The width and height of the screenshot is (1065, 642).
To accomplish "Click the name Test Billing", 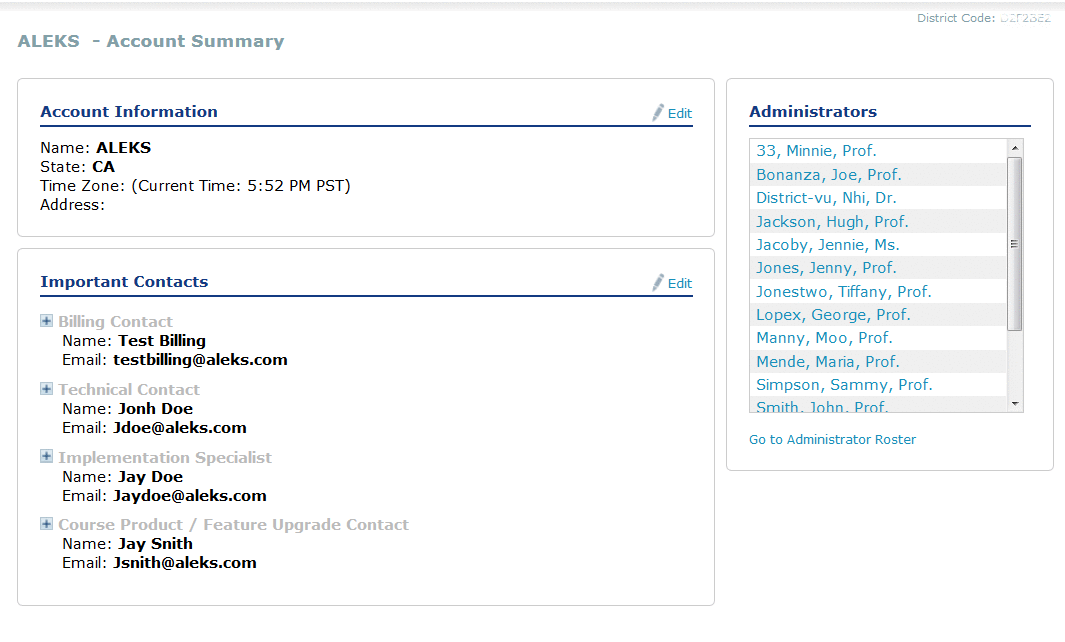I will coord(162,340).
